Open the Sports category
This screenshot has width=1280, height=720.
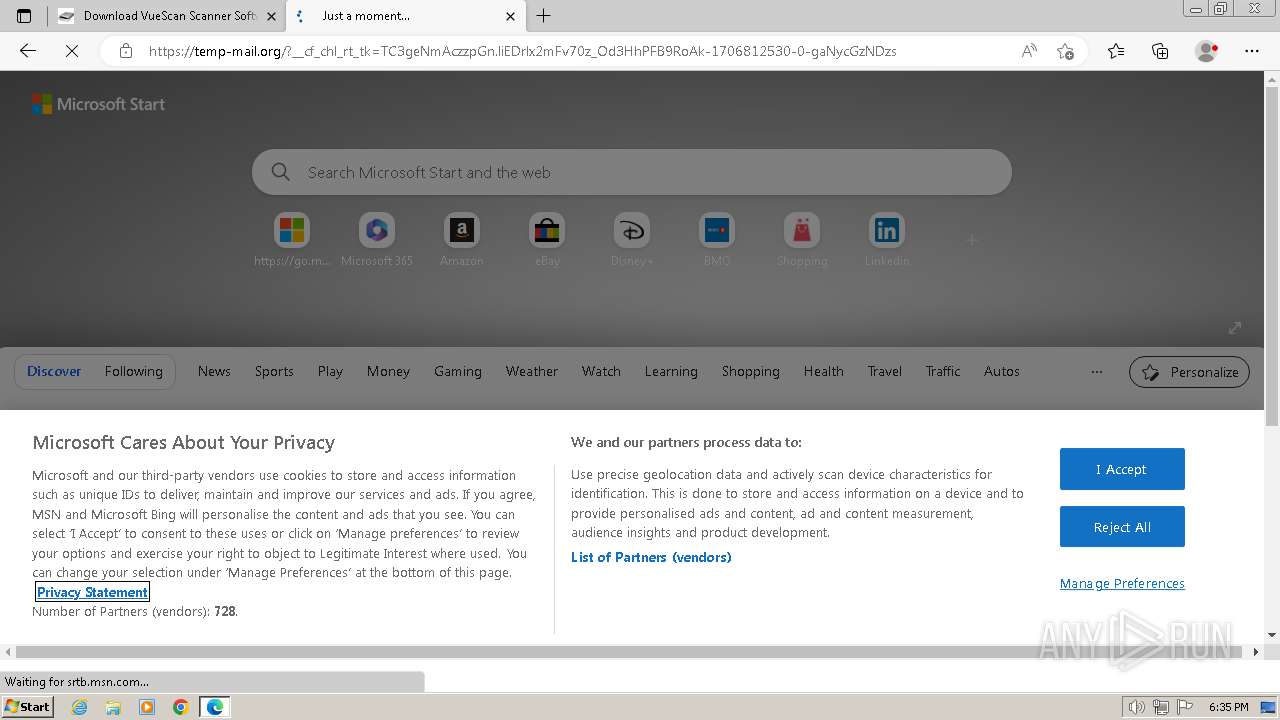pyautogui.click(x=274, y=371)
